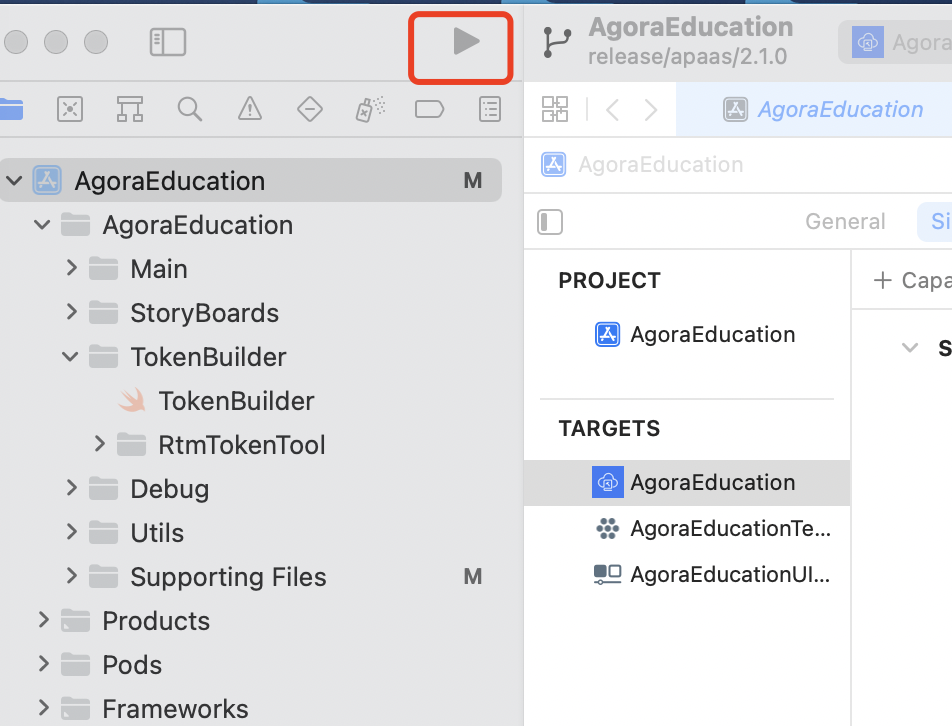Collapse the root AgoraEducation project chevron
This screenshot has height=726, width=952.
pos(14,181)
